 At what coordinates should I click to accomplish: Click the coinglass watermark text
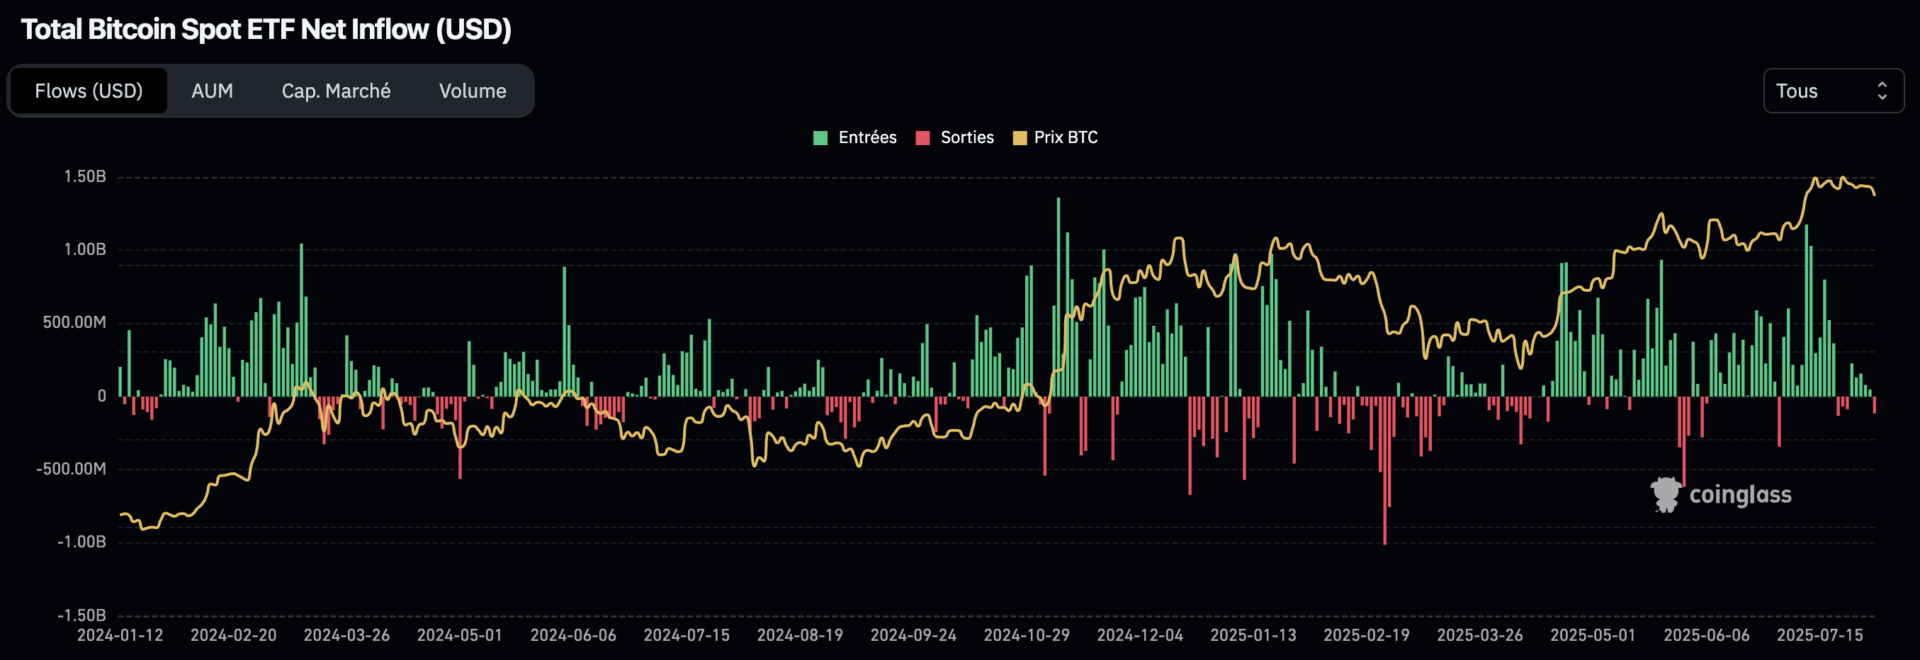coord(1740,495)
